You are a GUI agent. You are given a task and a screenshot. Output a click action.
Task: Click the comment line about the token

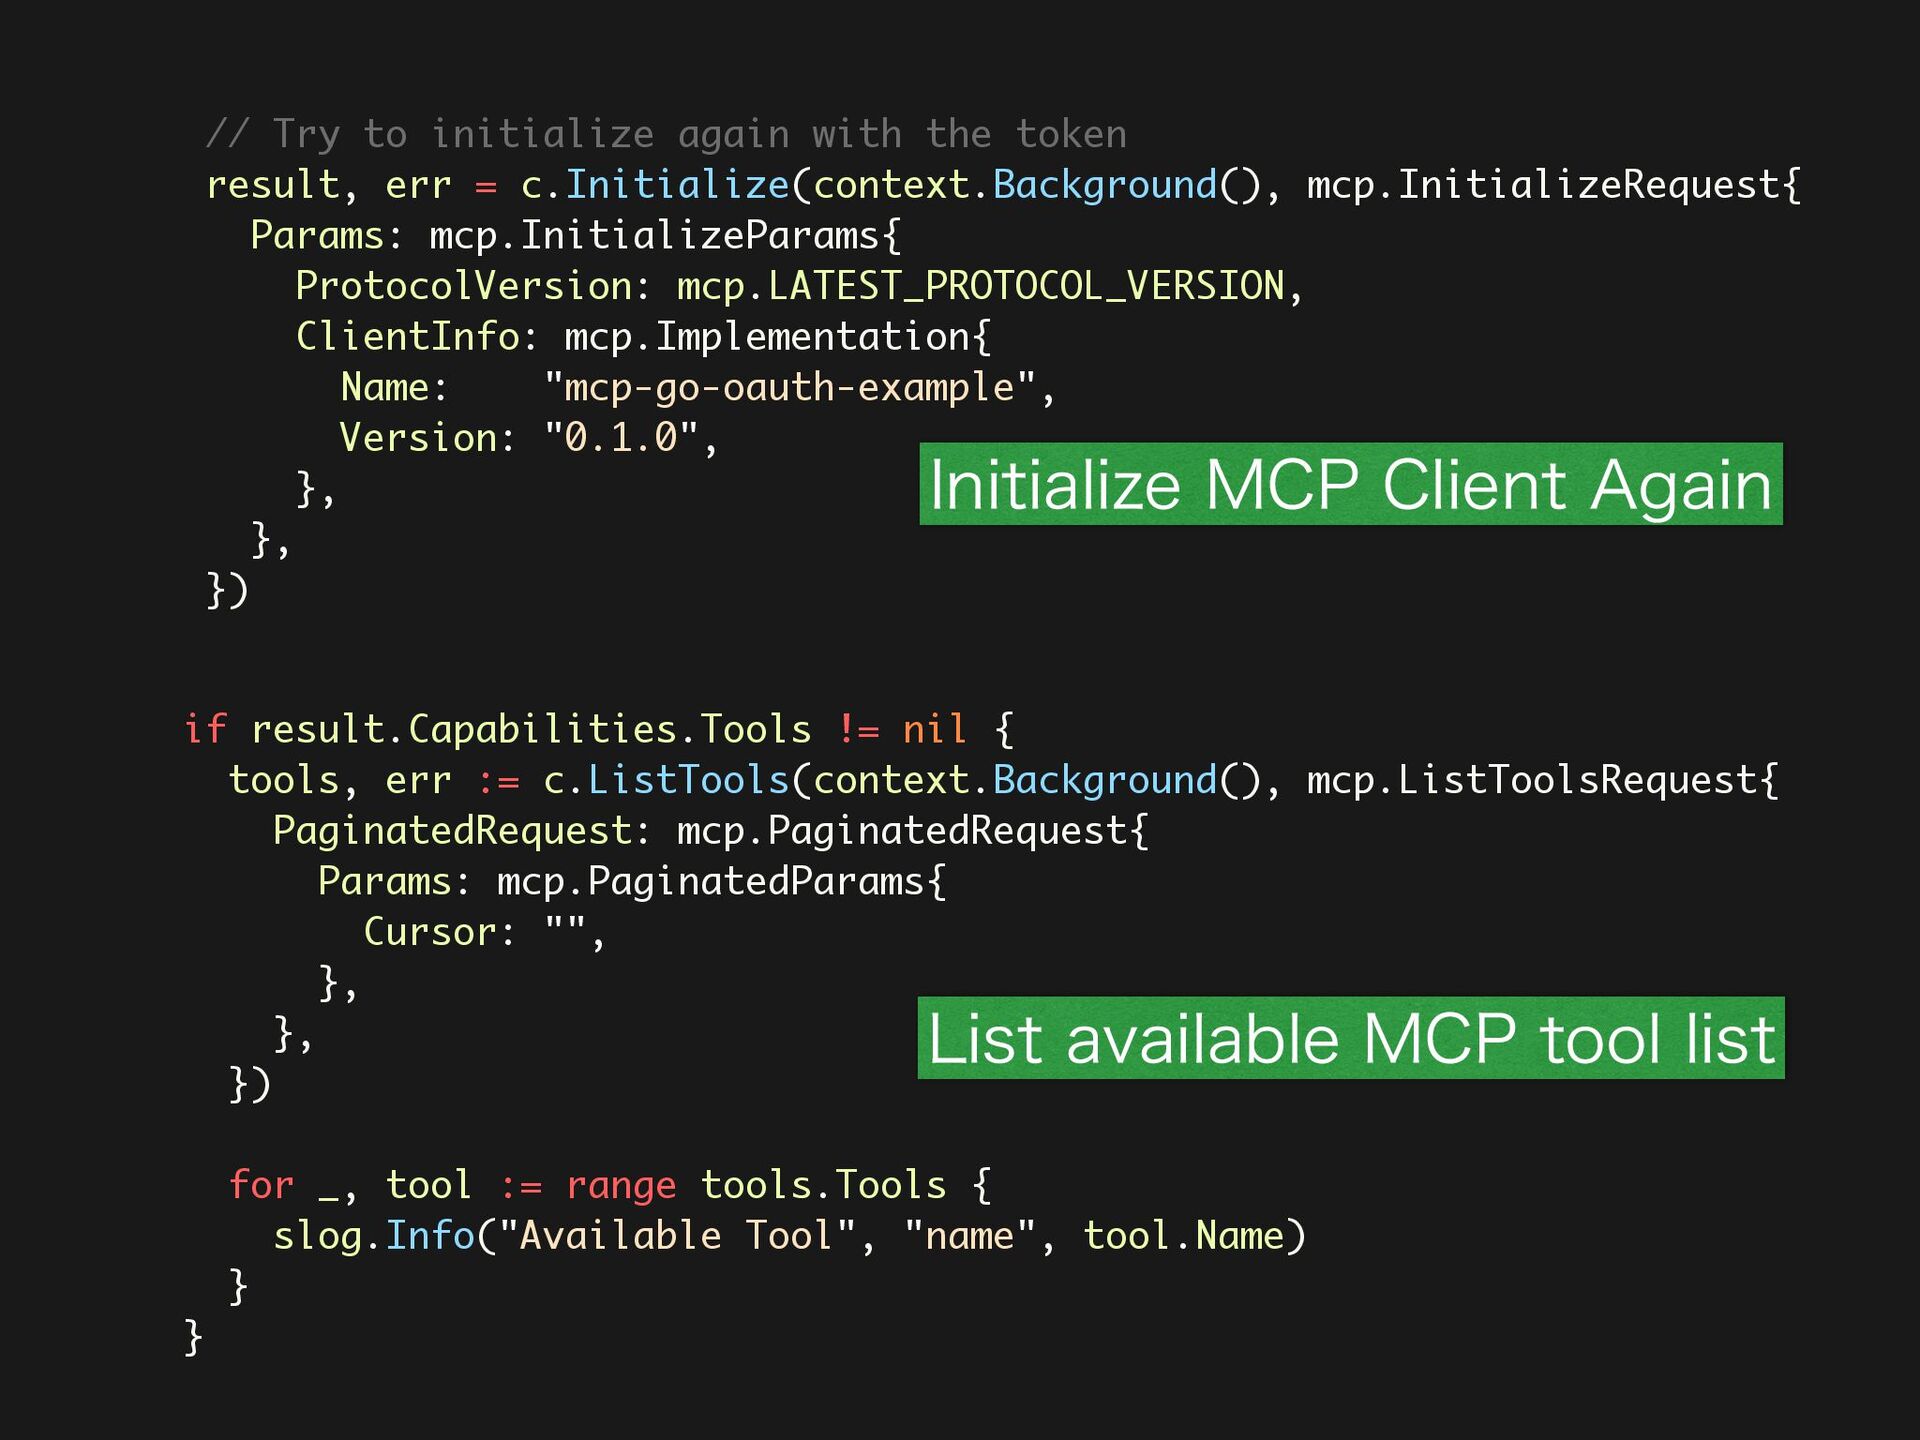666,134
